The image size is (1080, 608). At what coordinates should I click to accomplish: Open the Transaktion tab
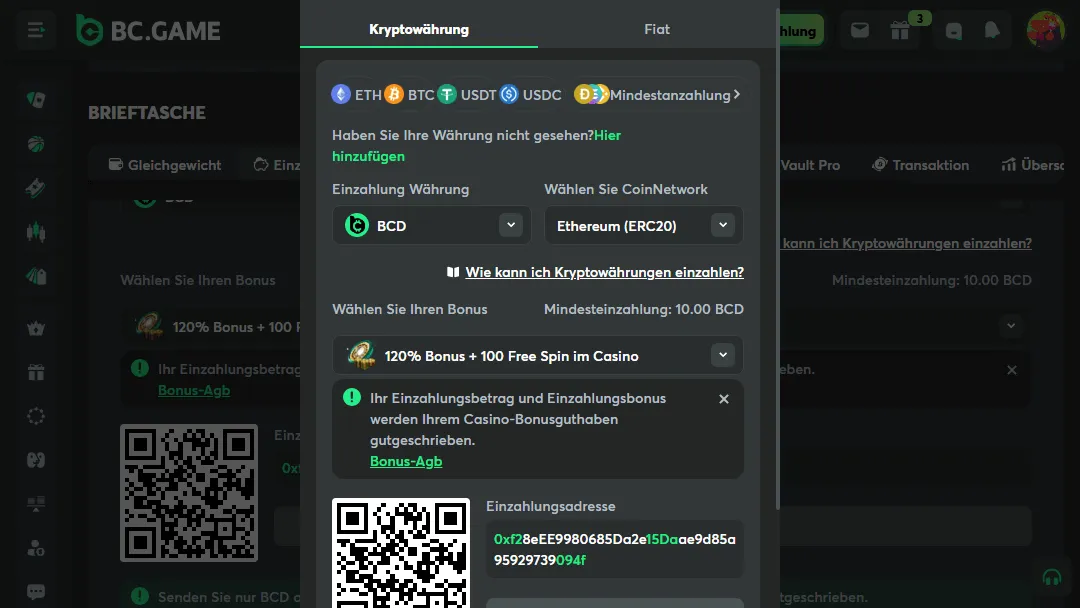point(920,165)
